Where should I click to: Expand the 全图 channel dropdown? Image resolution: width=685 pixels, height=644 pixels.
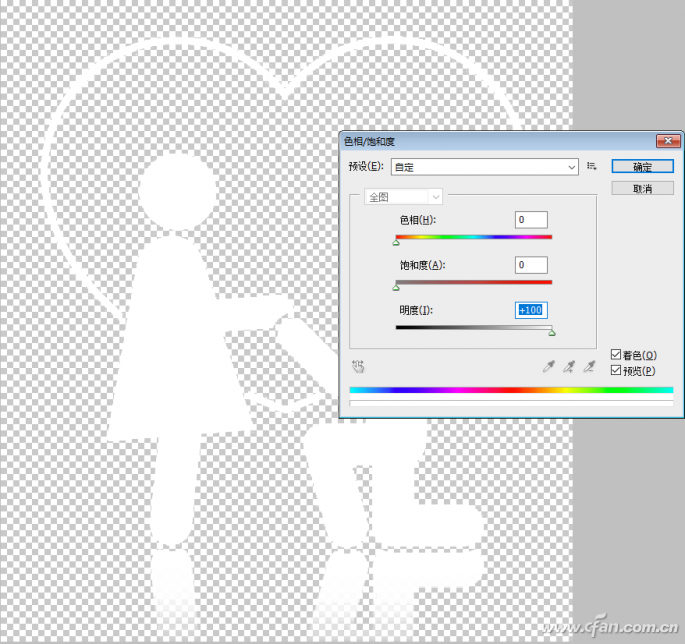(403, 197)
